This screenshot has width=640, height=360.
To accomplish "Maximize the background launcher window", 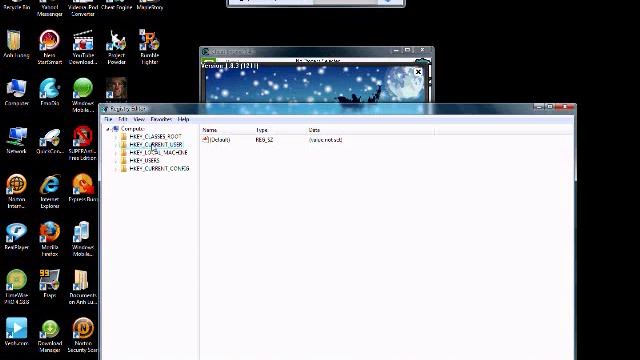I will pos(407,50).
